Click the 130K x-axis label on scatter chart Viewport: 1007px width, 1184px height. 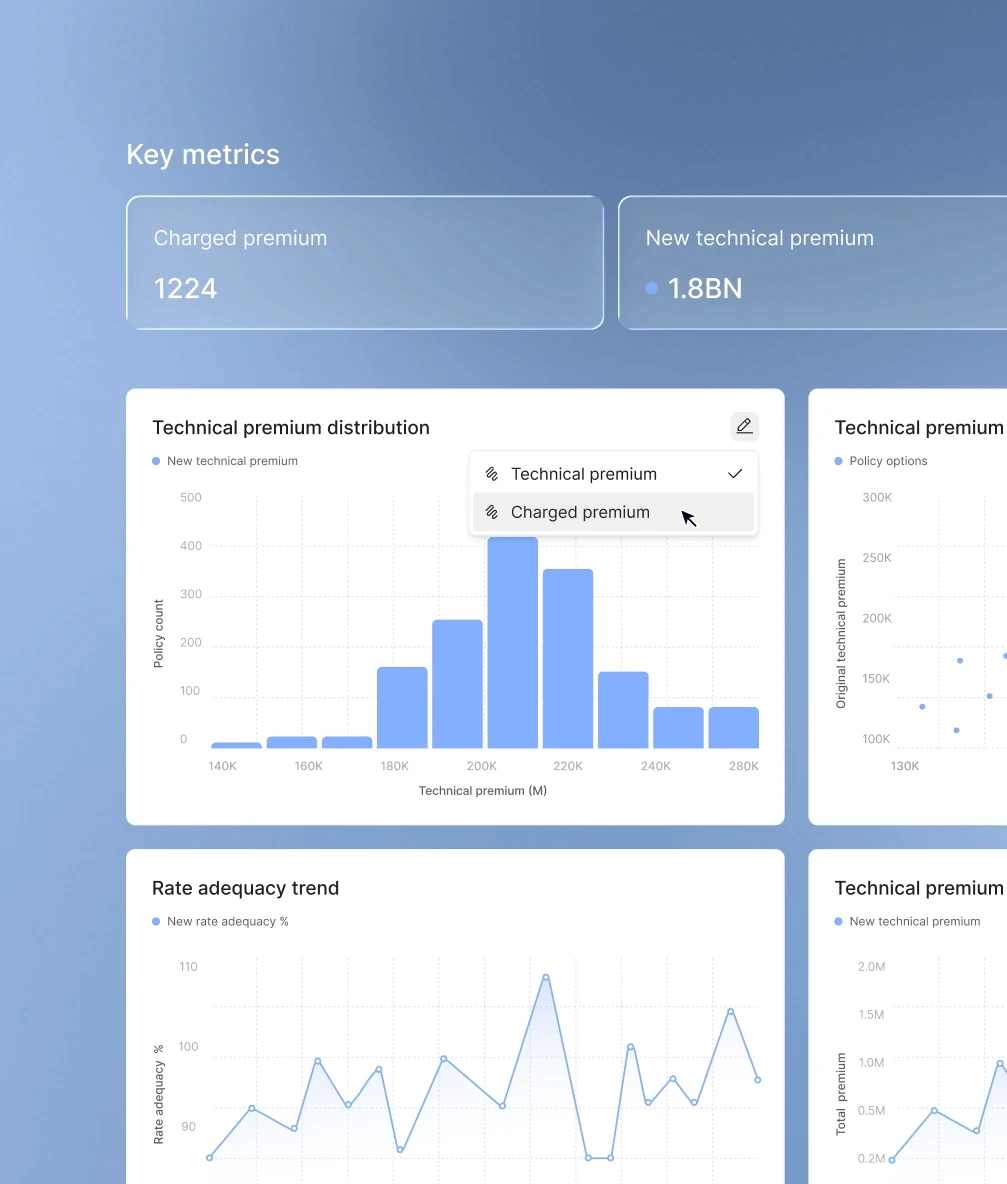(x=905, y=766)
